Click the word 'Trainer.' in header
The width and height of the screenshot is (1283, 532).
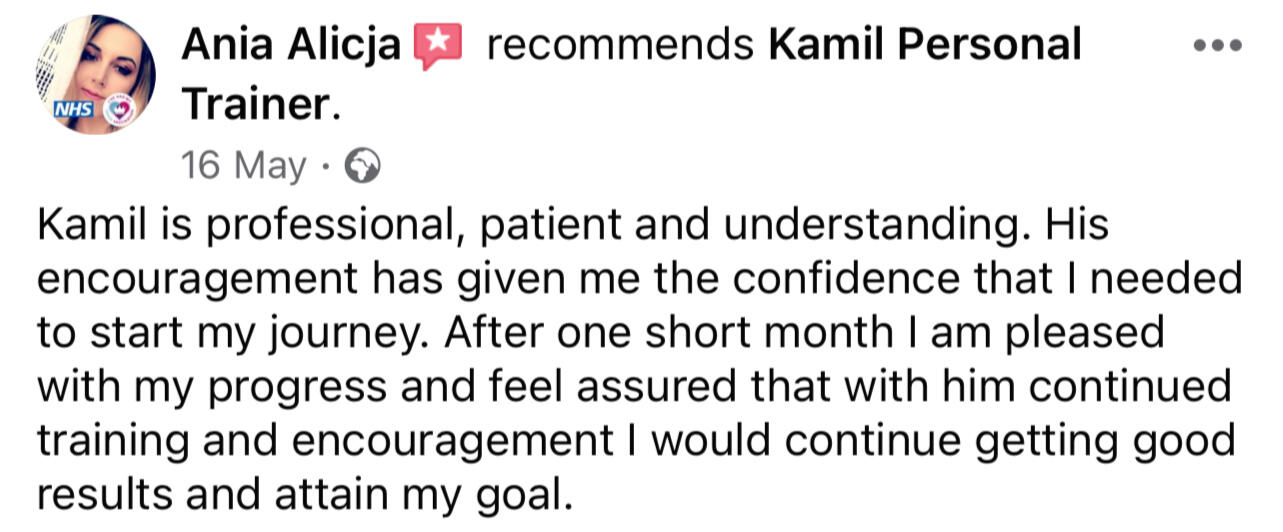tap(260, 104)
